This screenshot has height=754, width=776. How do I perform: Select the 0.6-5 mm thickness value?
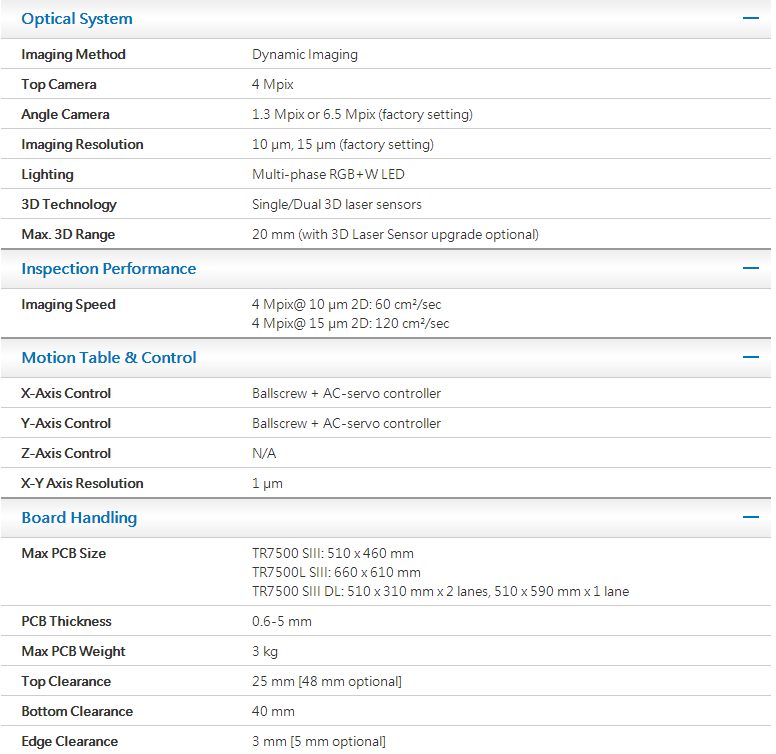click(282, 621)
